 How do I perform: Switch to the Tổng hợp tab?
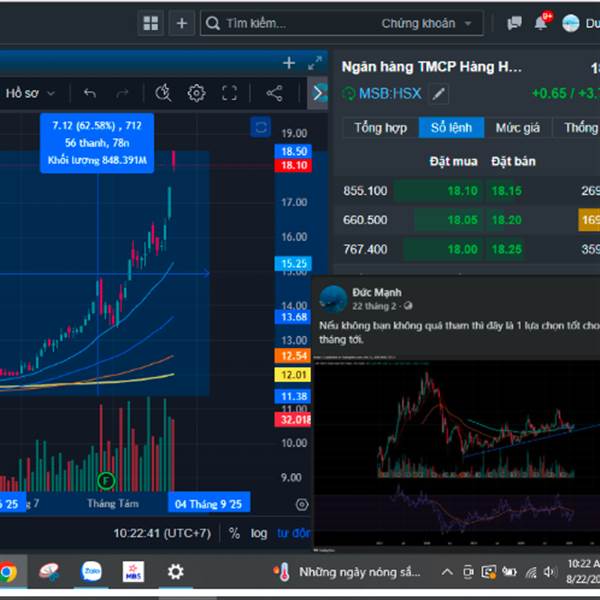coord(380,127)
